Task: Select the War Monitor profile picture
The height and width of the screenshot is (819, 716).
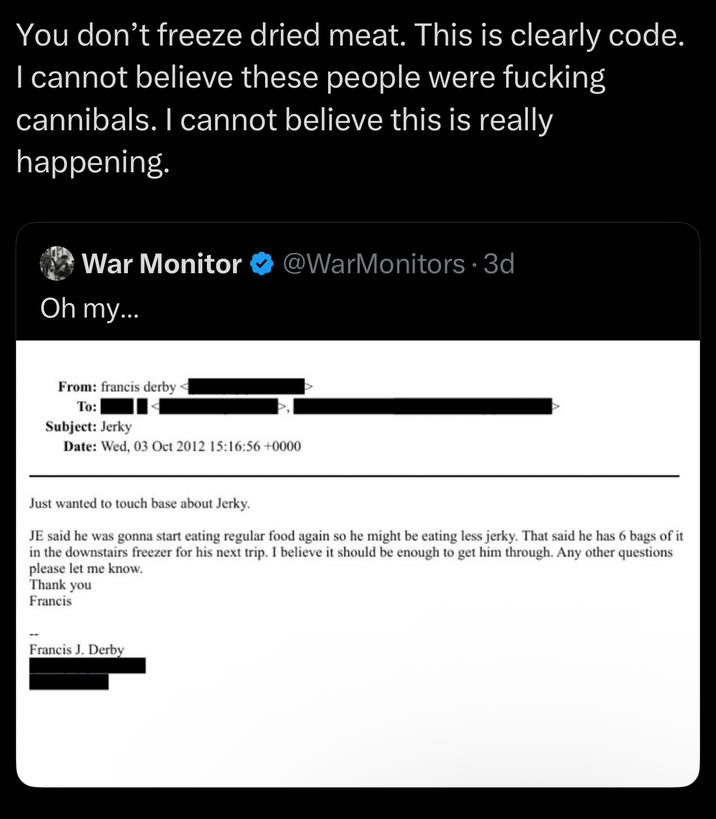Action: coord(57,262)
